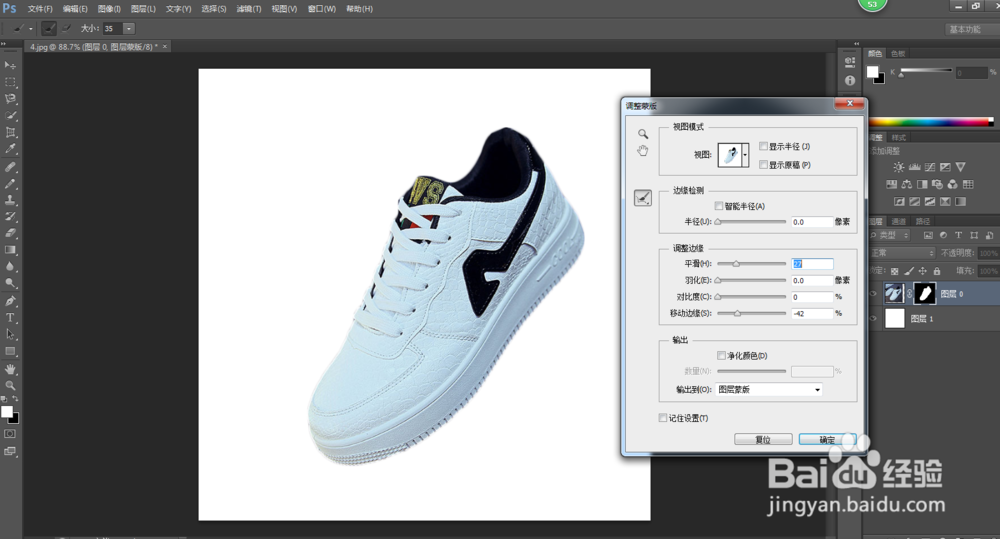The width and height of the screenshot is (1000, 539).
Task: Toggle lock all layer icon
Action: [937, 271]
